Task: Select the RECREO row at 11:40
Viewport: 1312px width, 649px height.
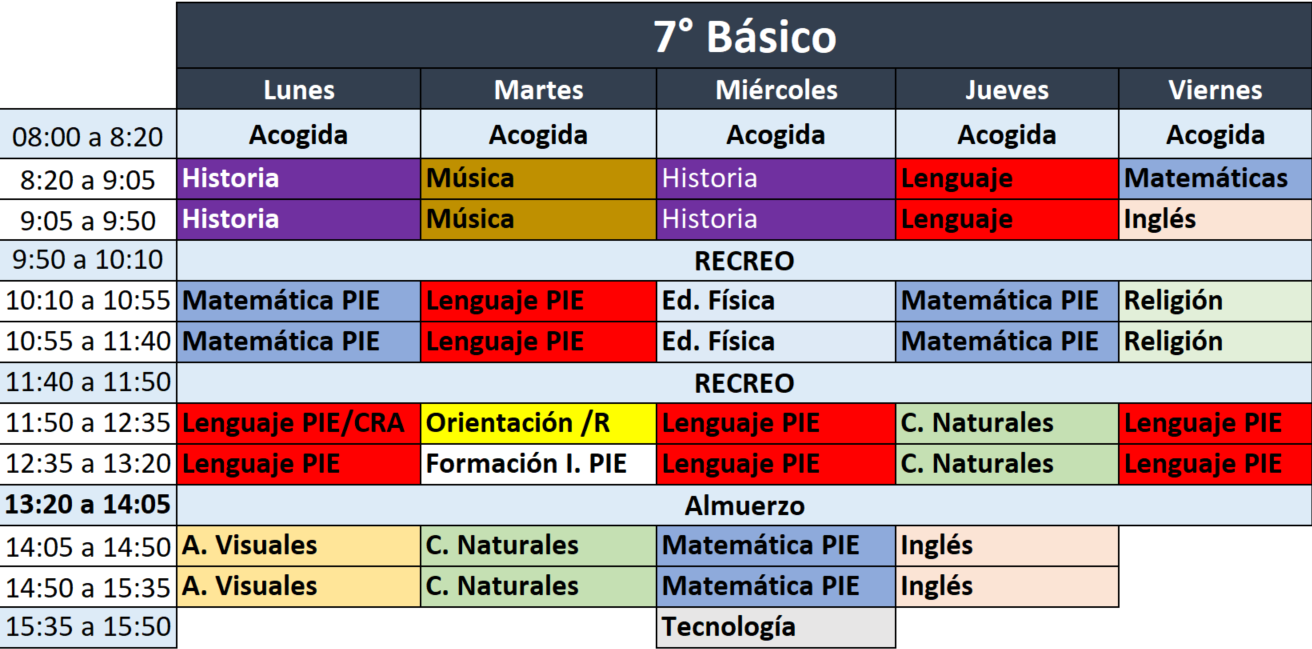Action: [x=744, y=383]
